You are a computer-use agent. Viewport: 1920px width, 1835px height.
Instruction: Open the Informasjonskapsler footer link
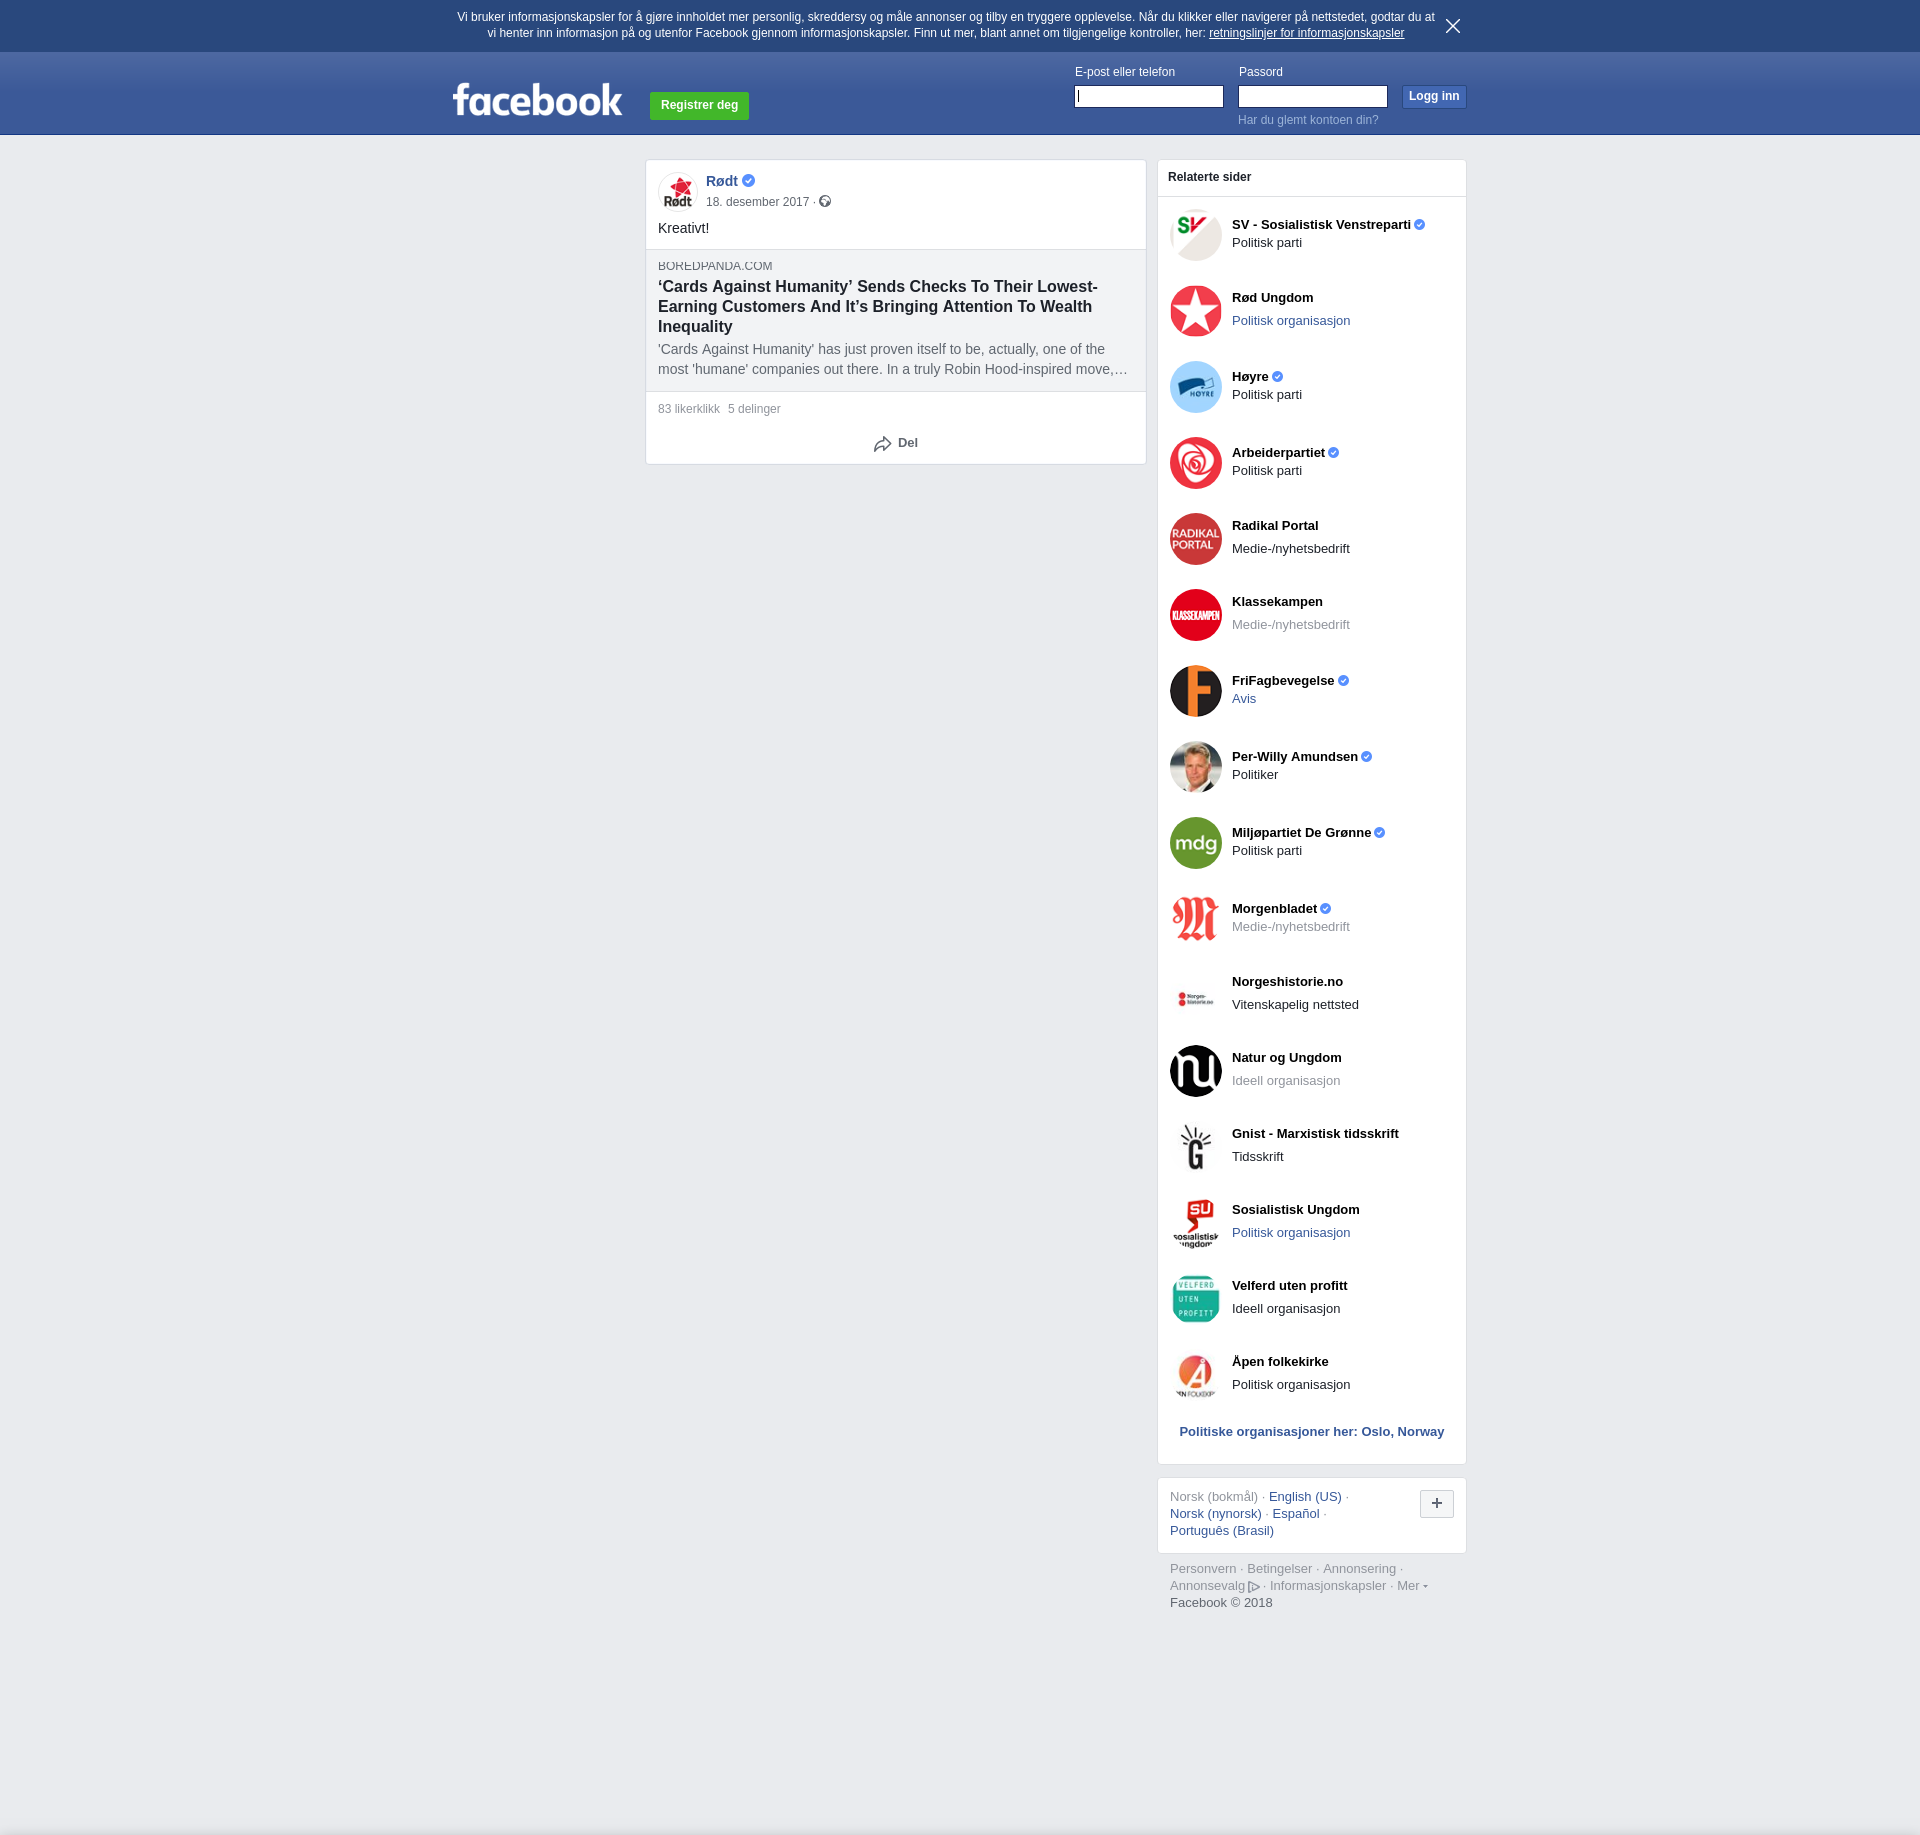[1328, 1586]
